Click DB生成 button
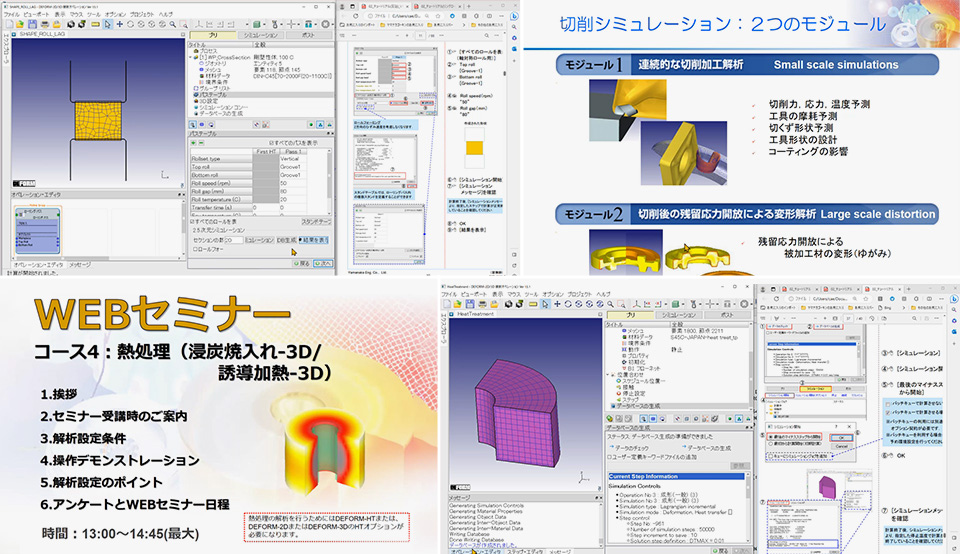960x554 pixels. pyautogui.click(x=286, y=240)
